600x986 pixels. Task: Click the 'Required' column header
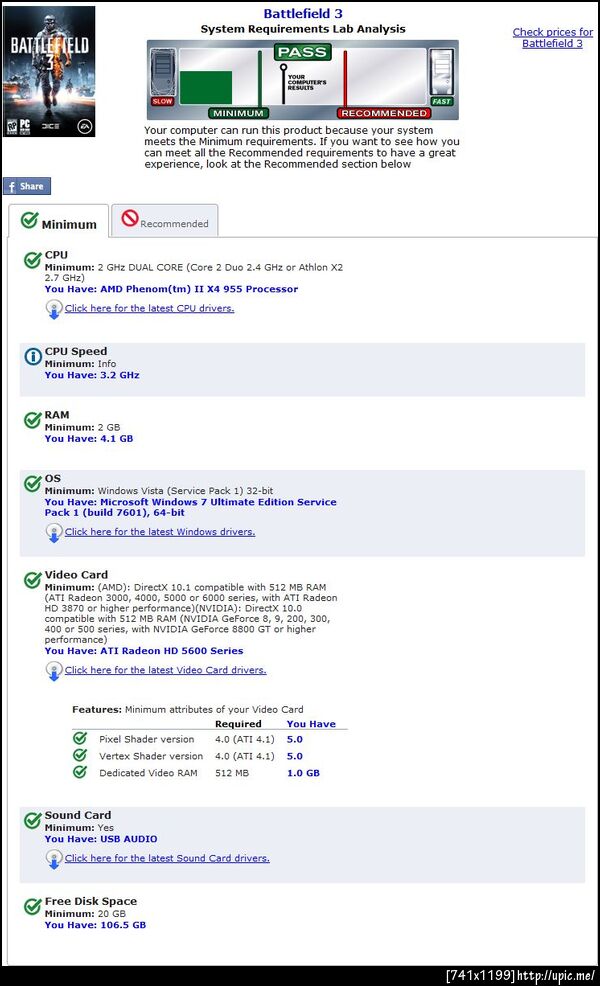point(238,724)
